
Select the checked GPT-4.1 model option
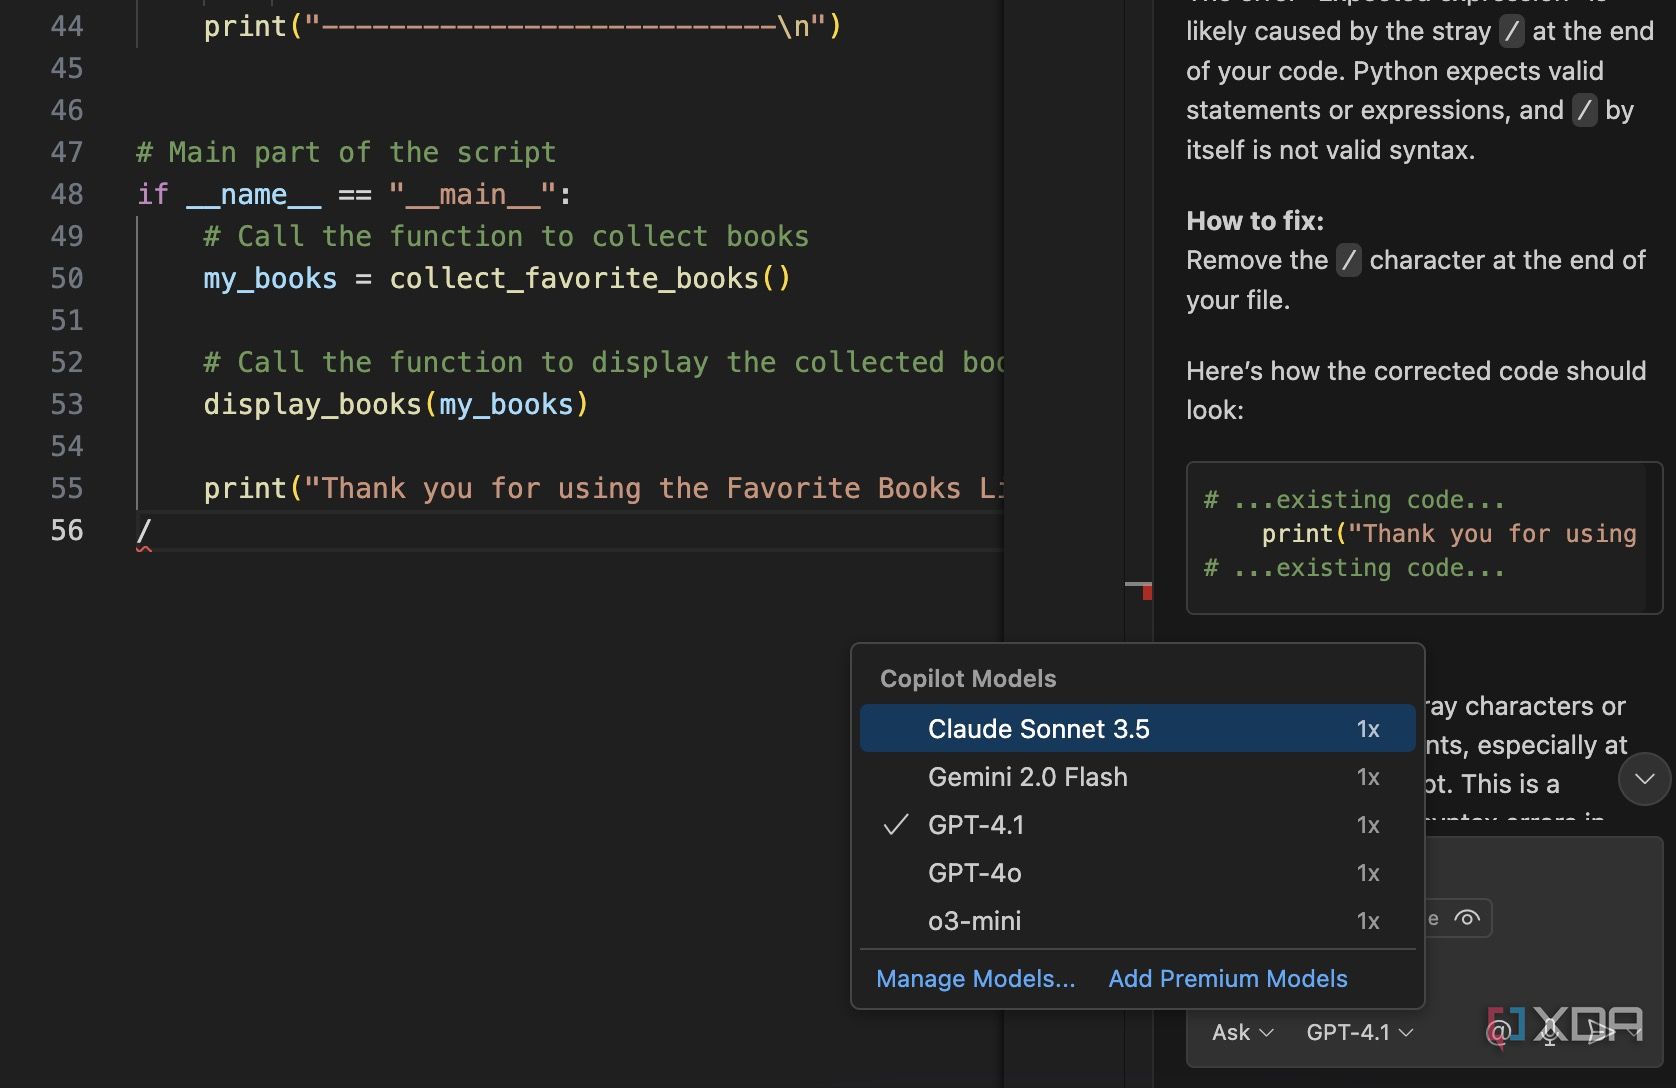pos(975,825)
